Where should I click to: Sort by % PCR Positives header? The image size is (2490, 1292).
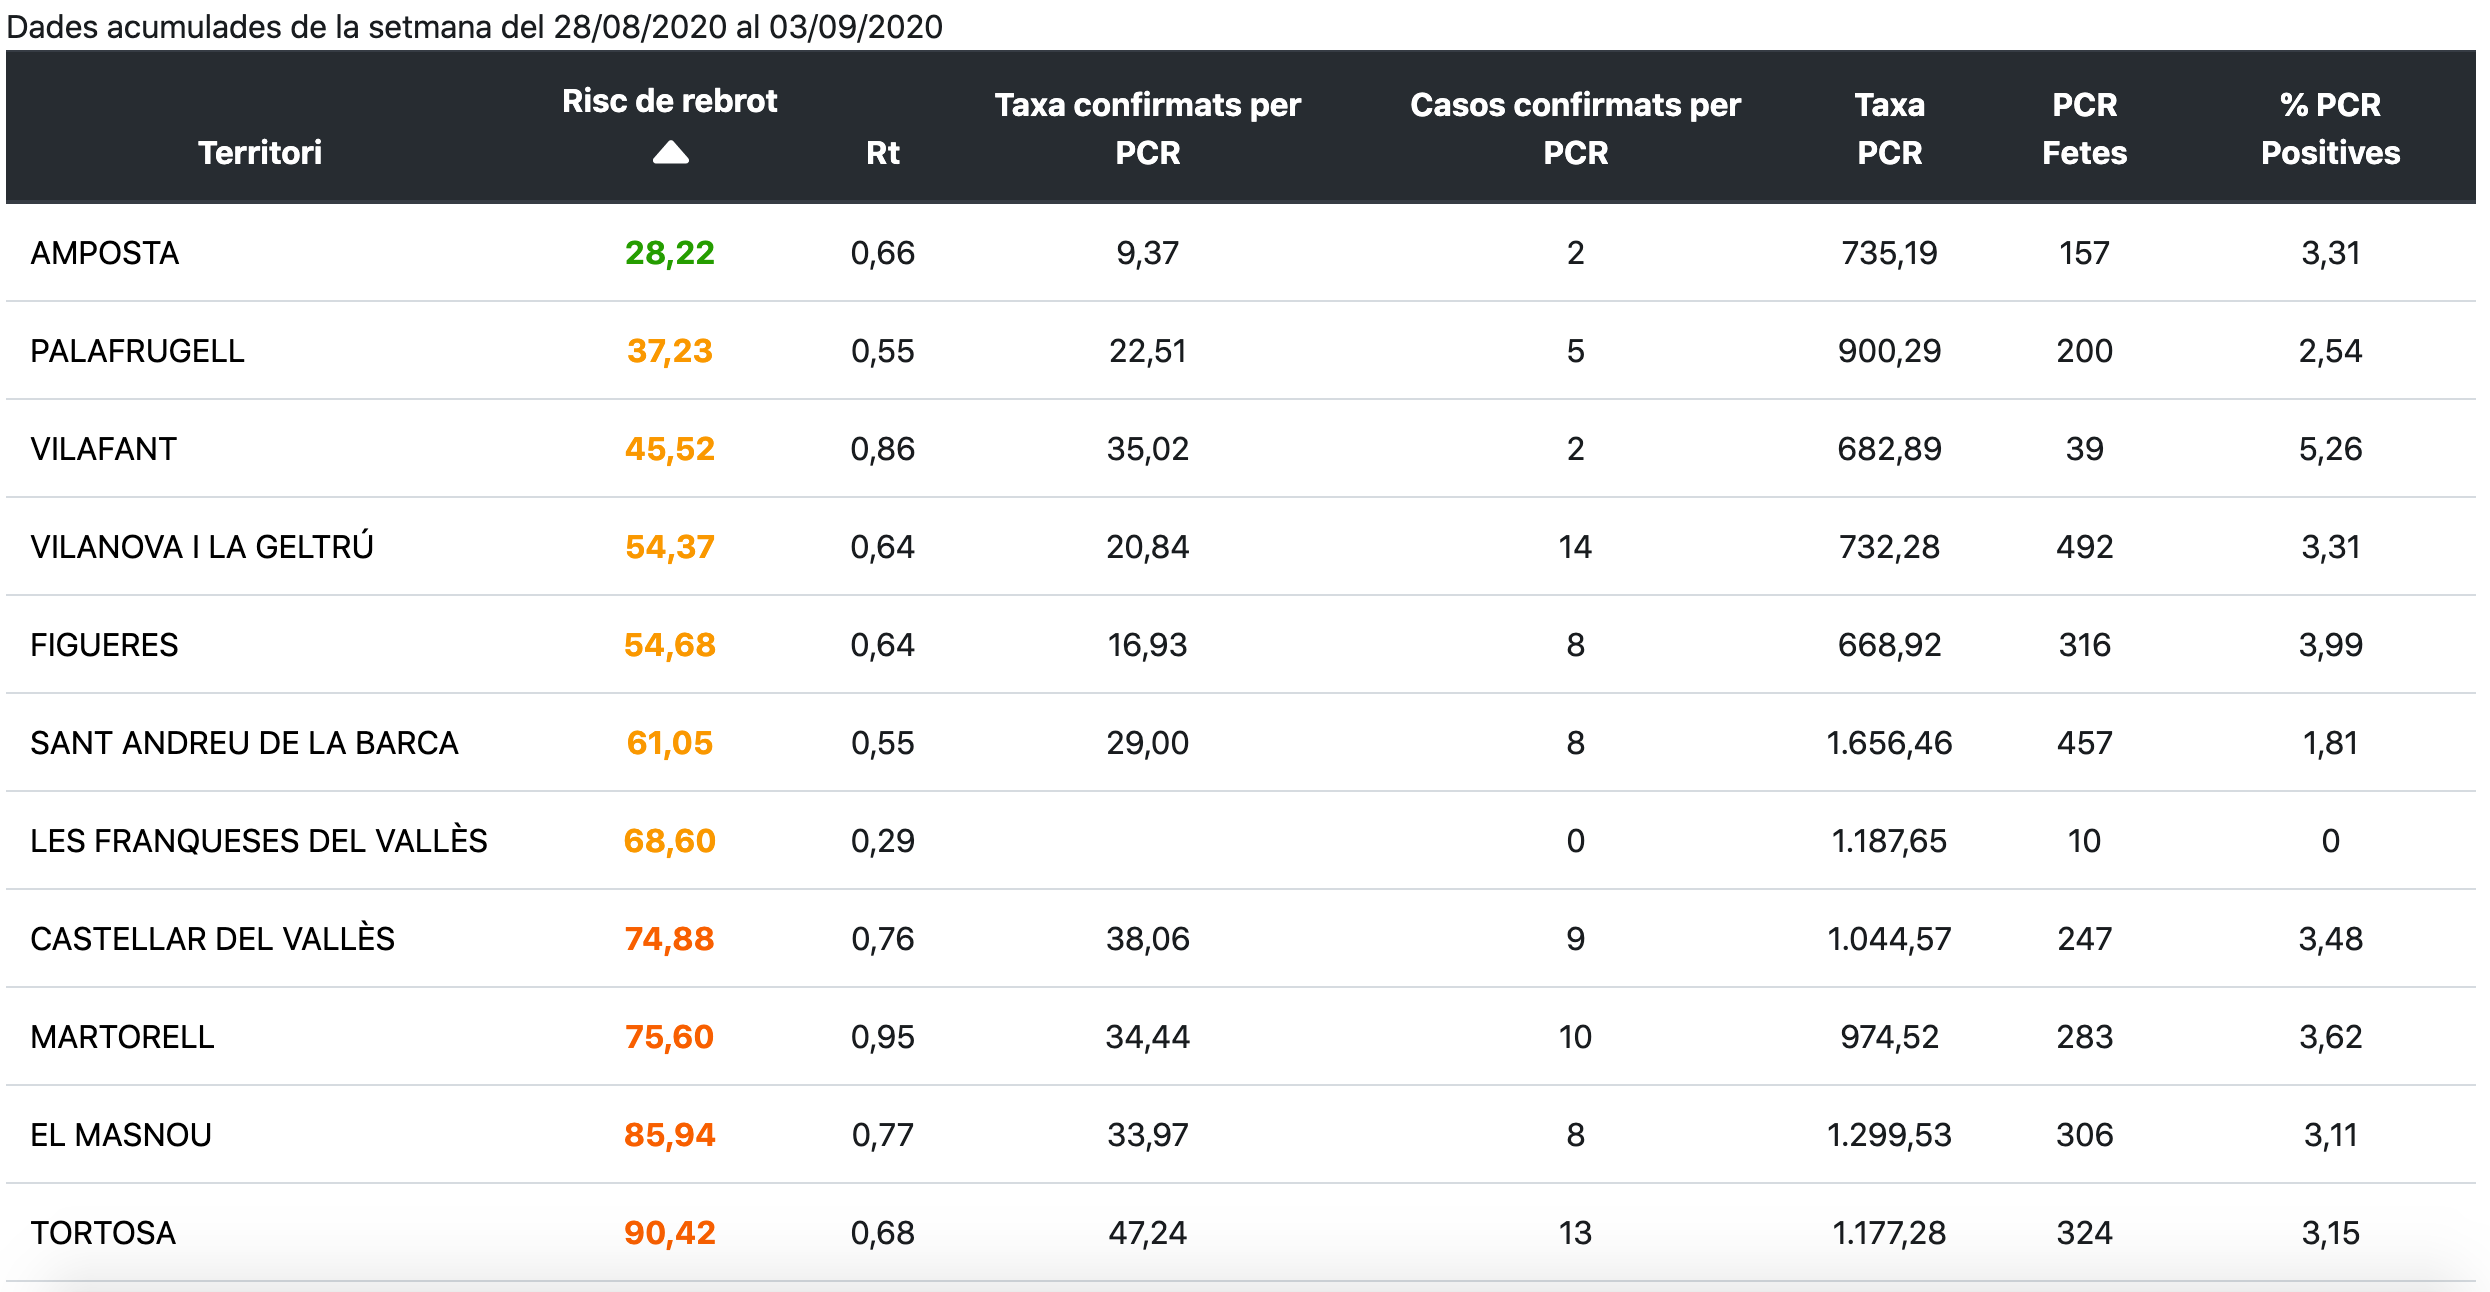coord(2330,128)
